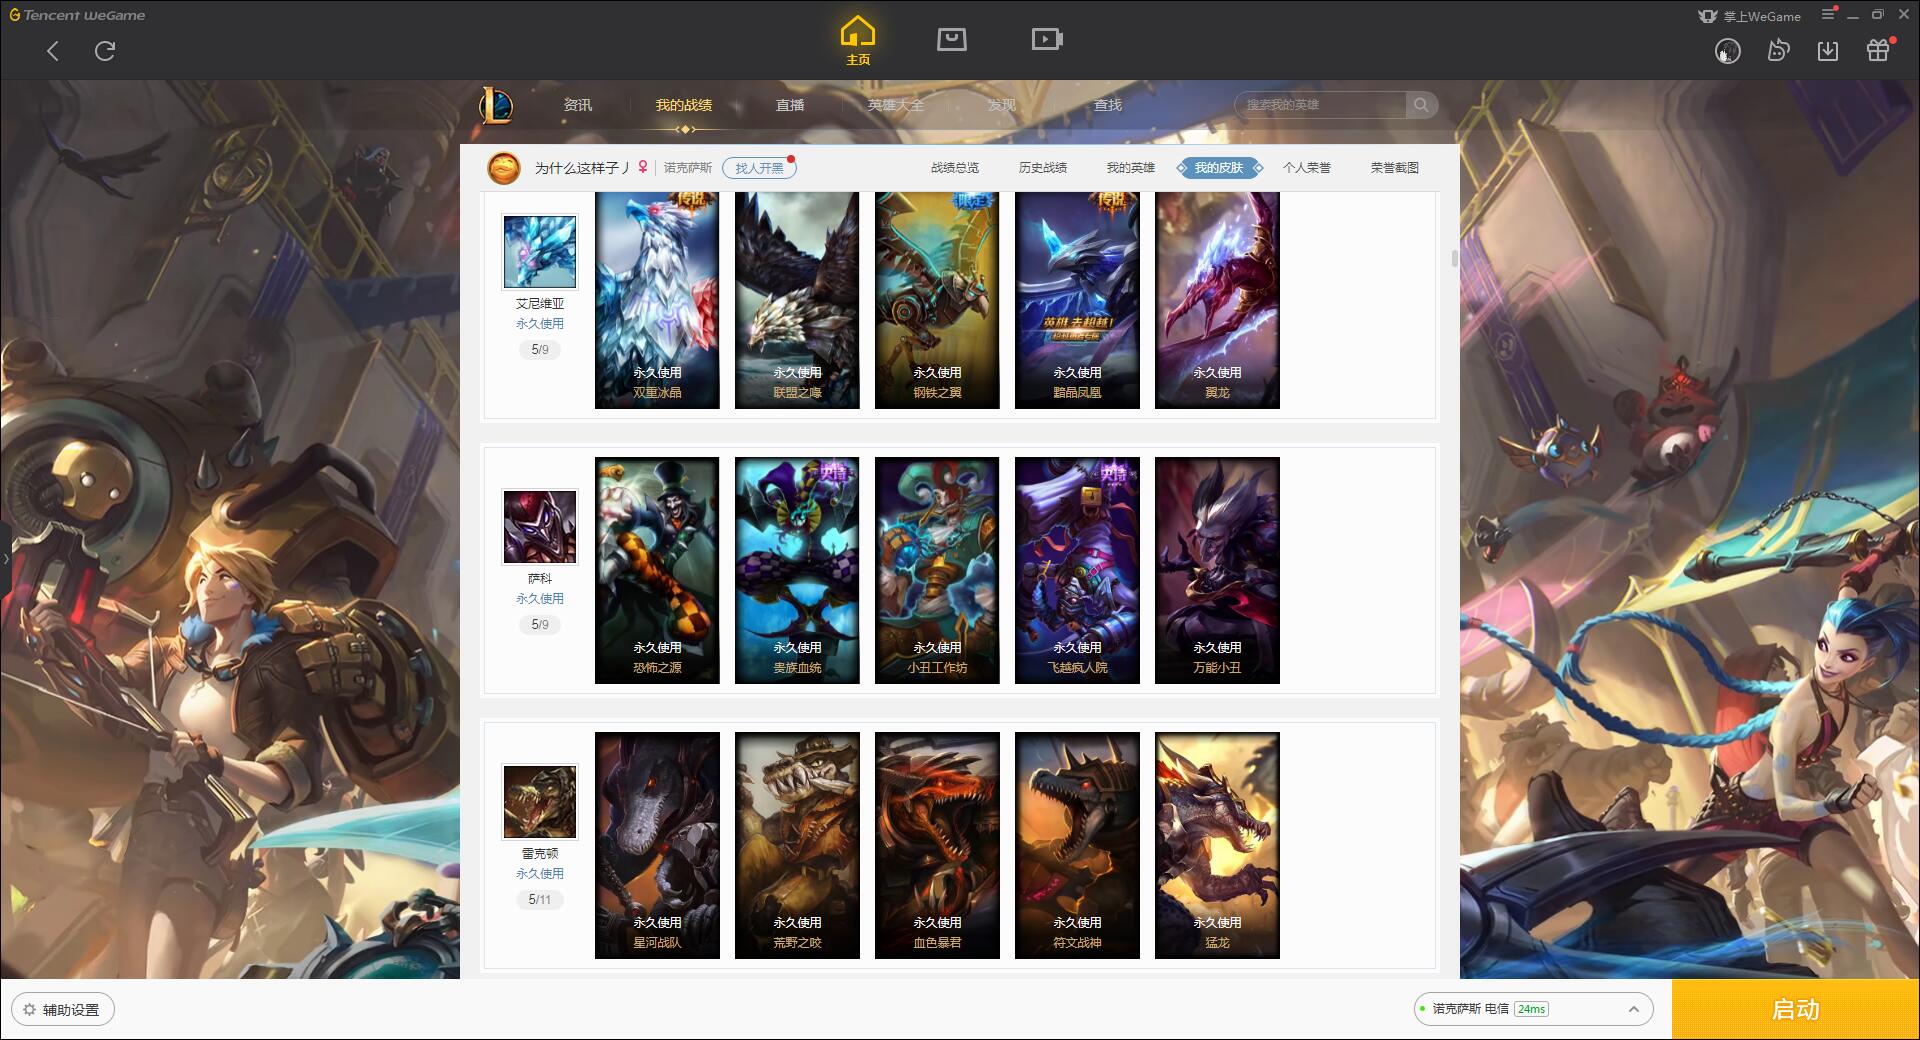This screenshot has height=1040, width=1920.
Task: Click the 雷克顿 hero portrait
Action: click(540, 802)
